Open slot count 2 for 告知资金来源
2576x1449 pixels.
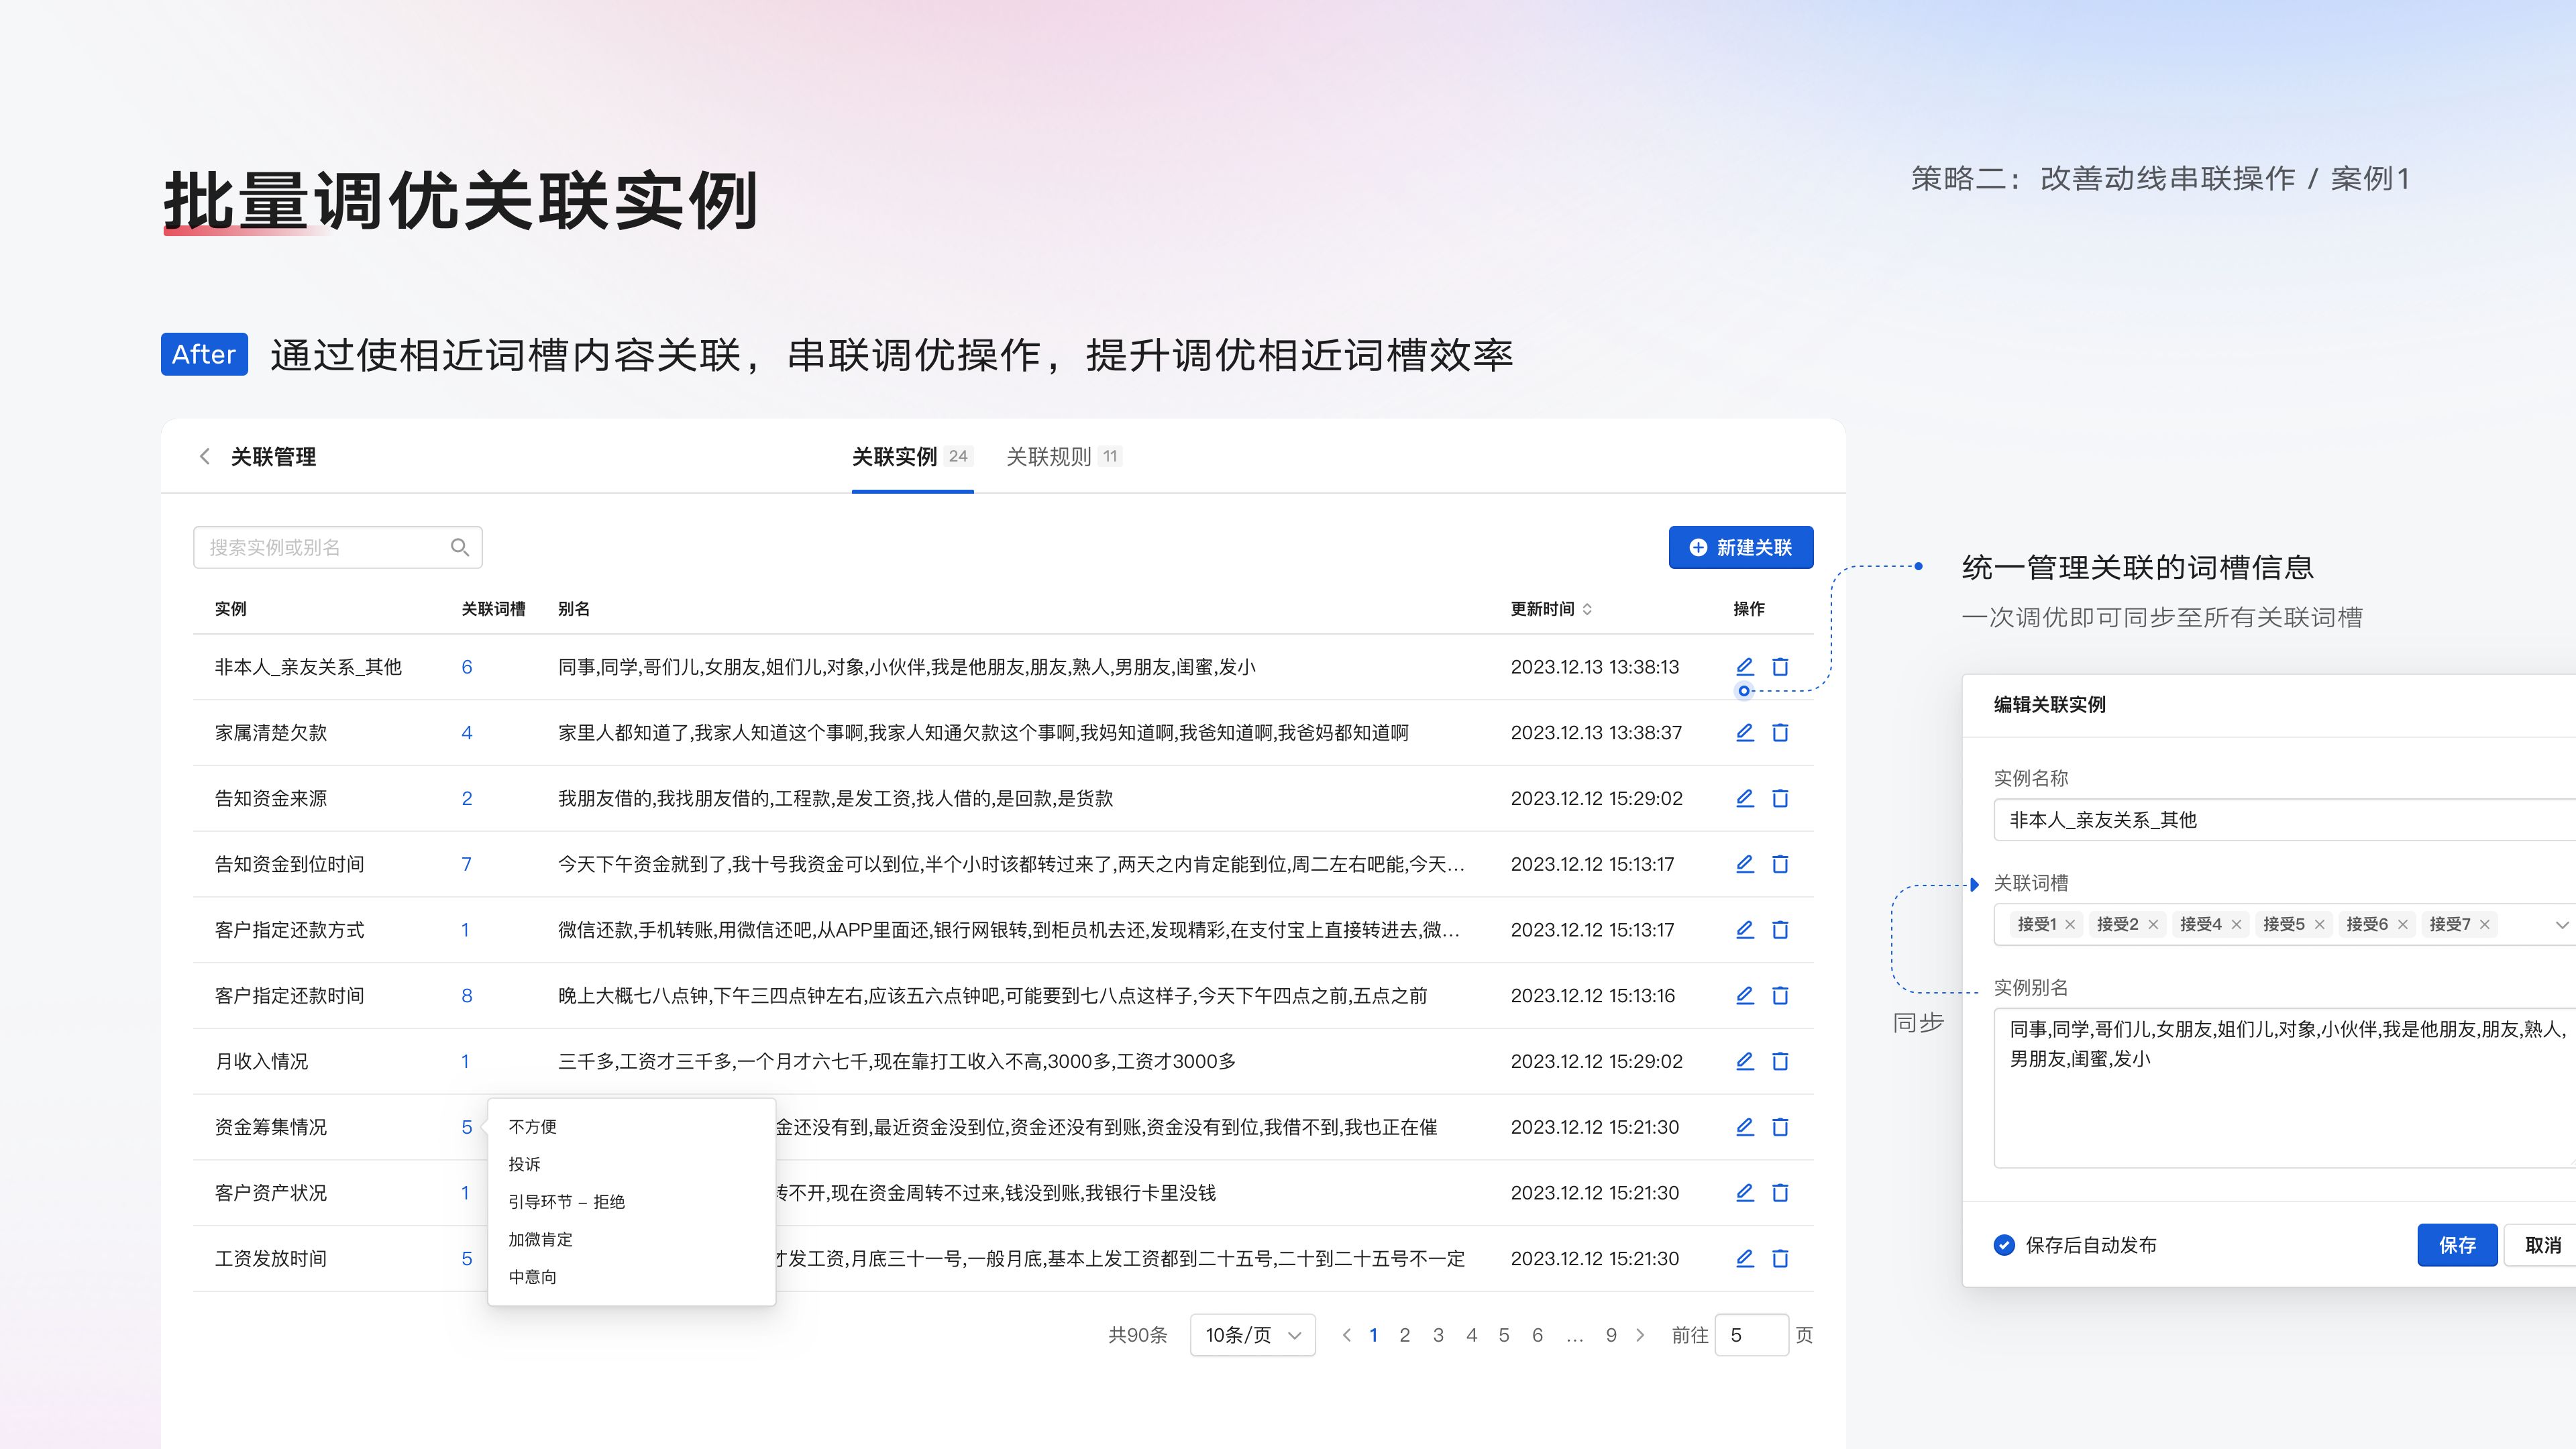point(467,798)
